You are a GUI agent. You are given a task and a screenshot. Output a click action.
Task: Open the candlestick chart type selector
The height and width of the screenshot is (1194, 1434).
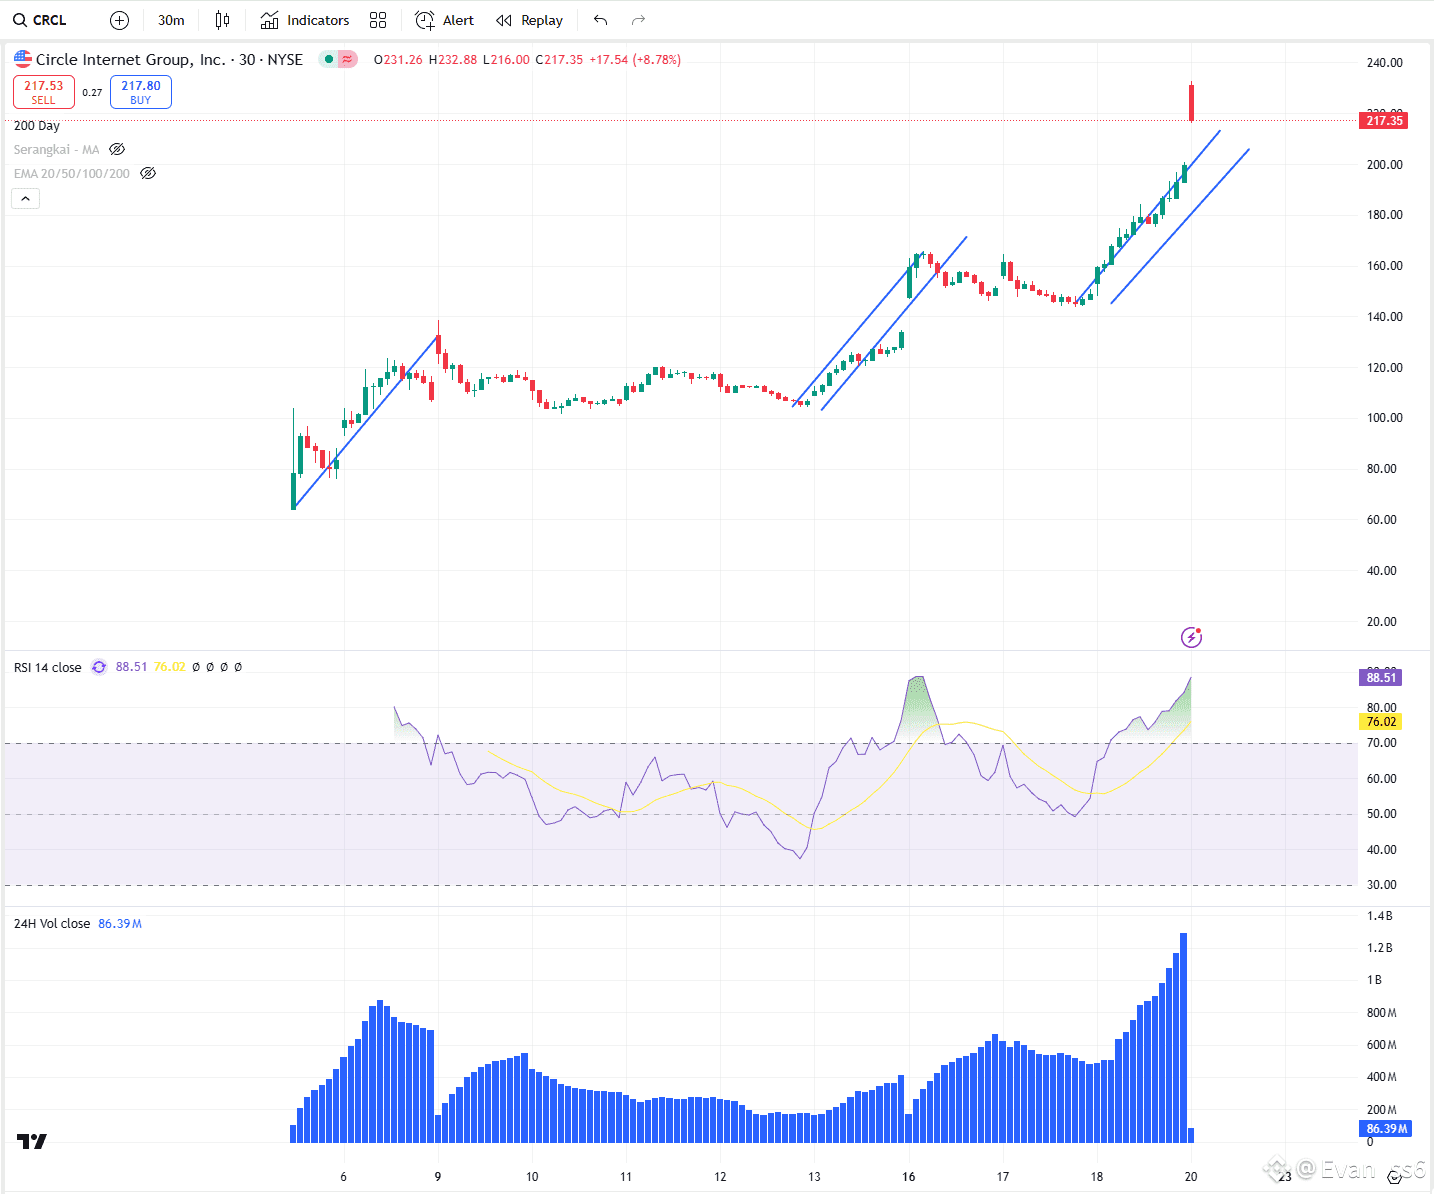coord(222,20)
